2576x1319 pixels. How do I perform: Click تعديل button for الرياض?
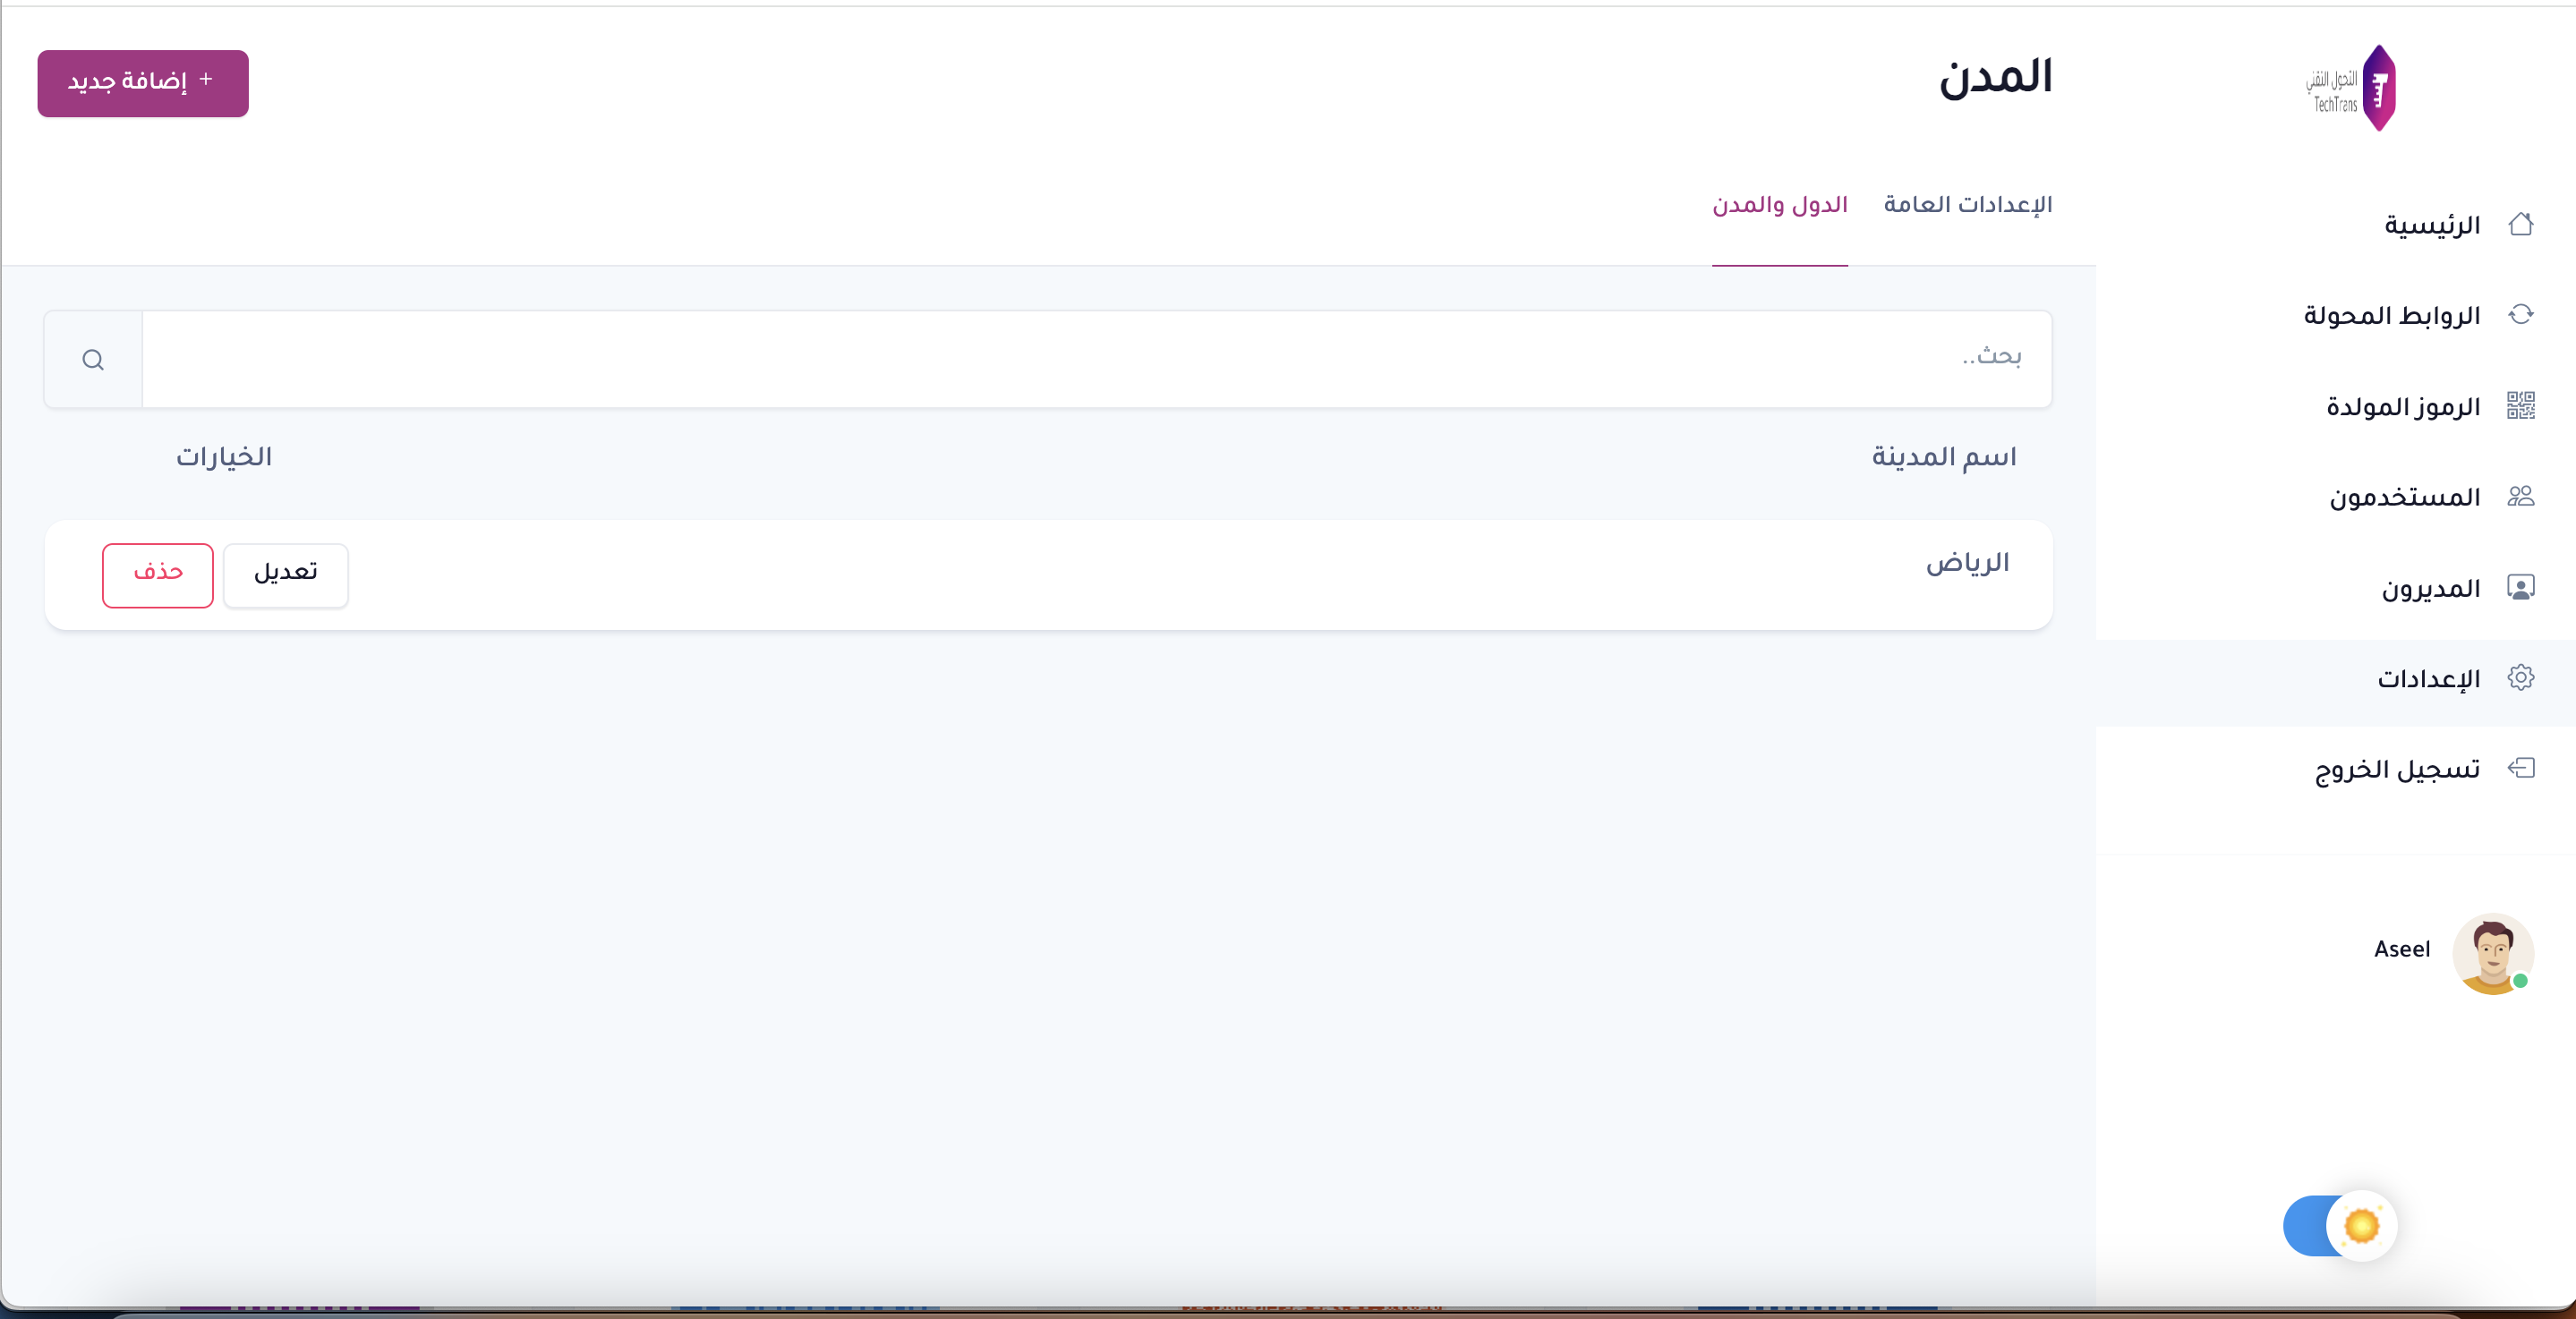285,575
